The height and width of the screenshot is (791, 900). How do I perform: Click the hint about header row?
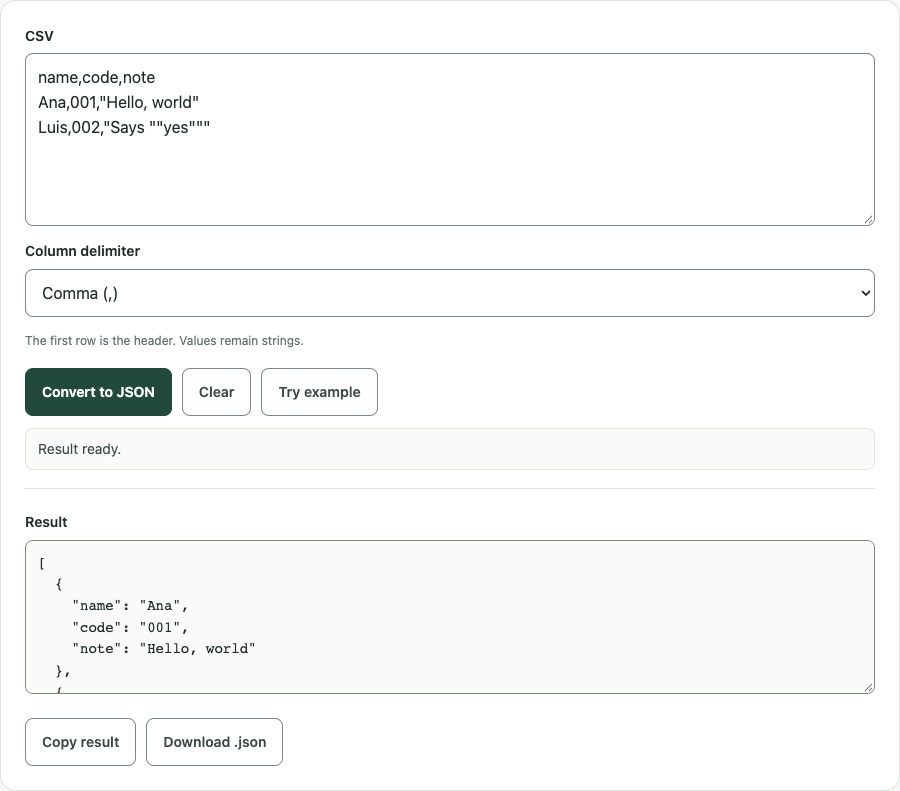pos(164,341)
